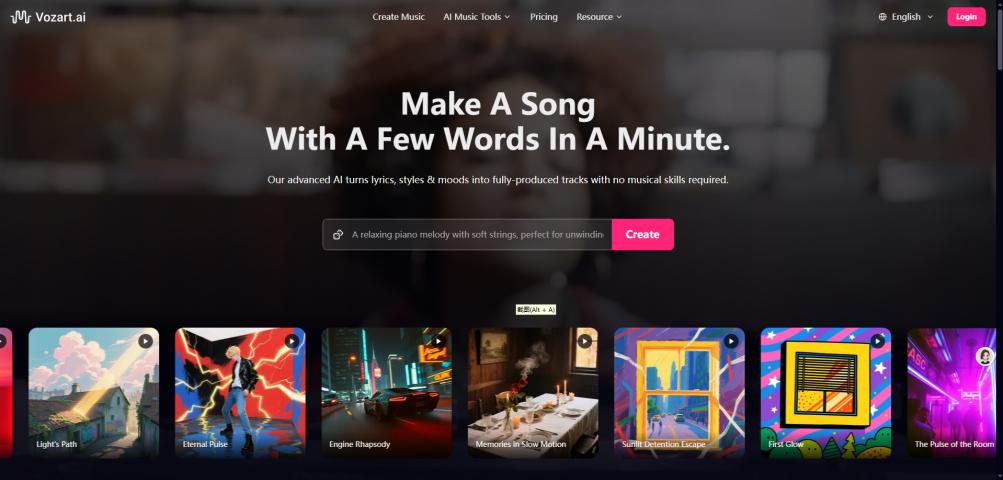Play the Engine Rhapsody track

438,341
